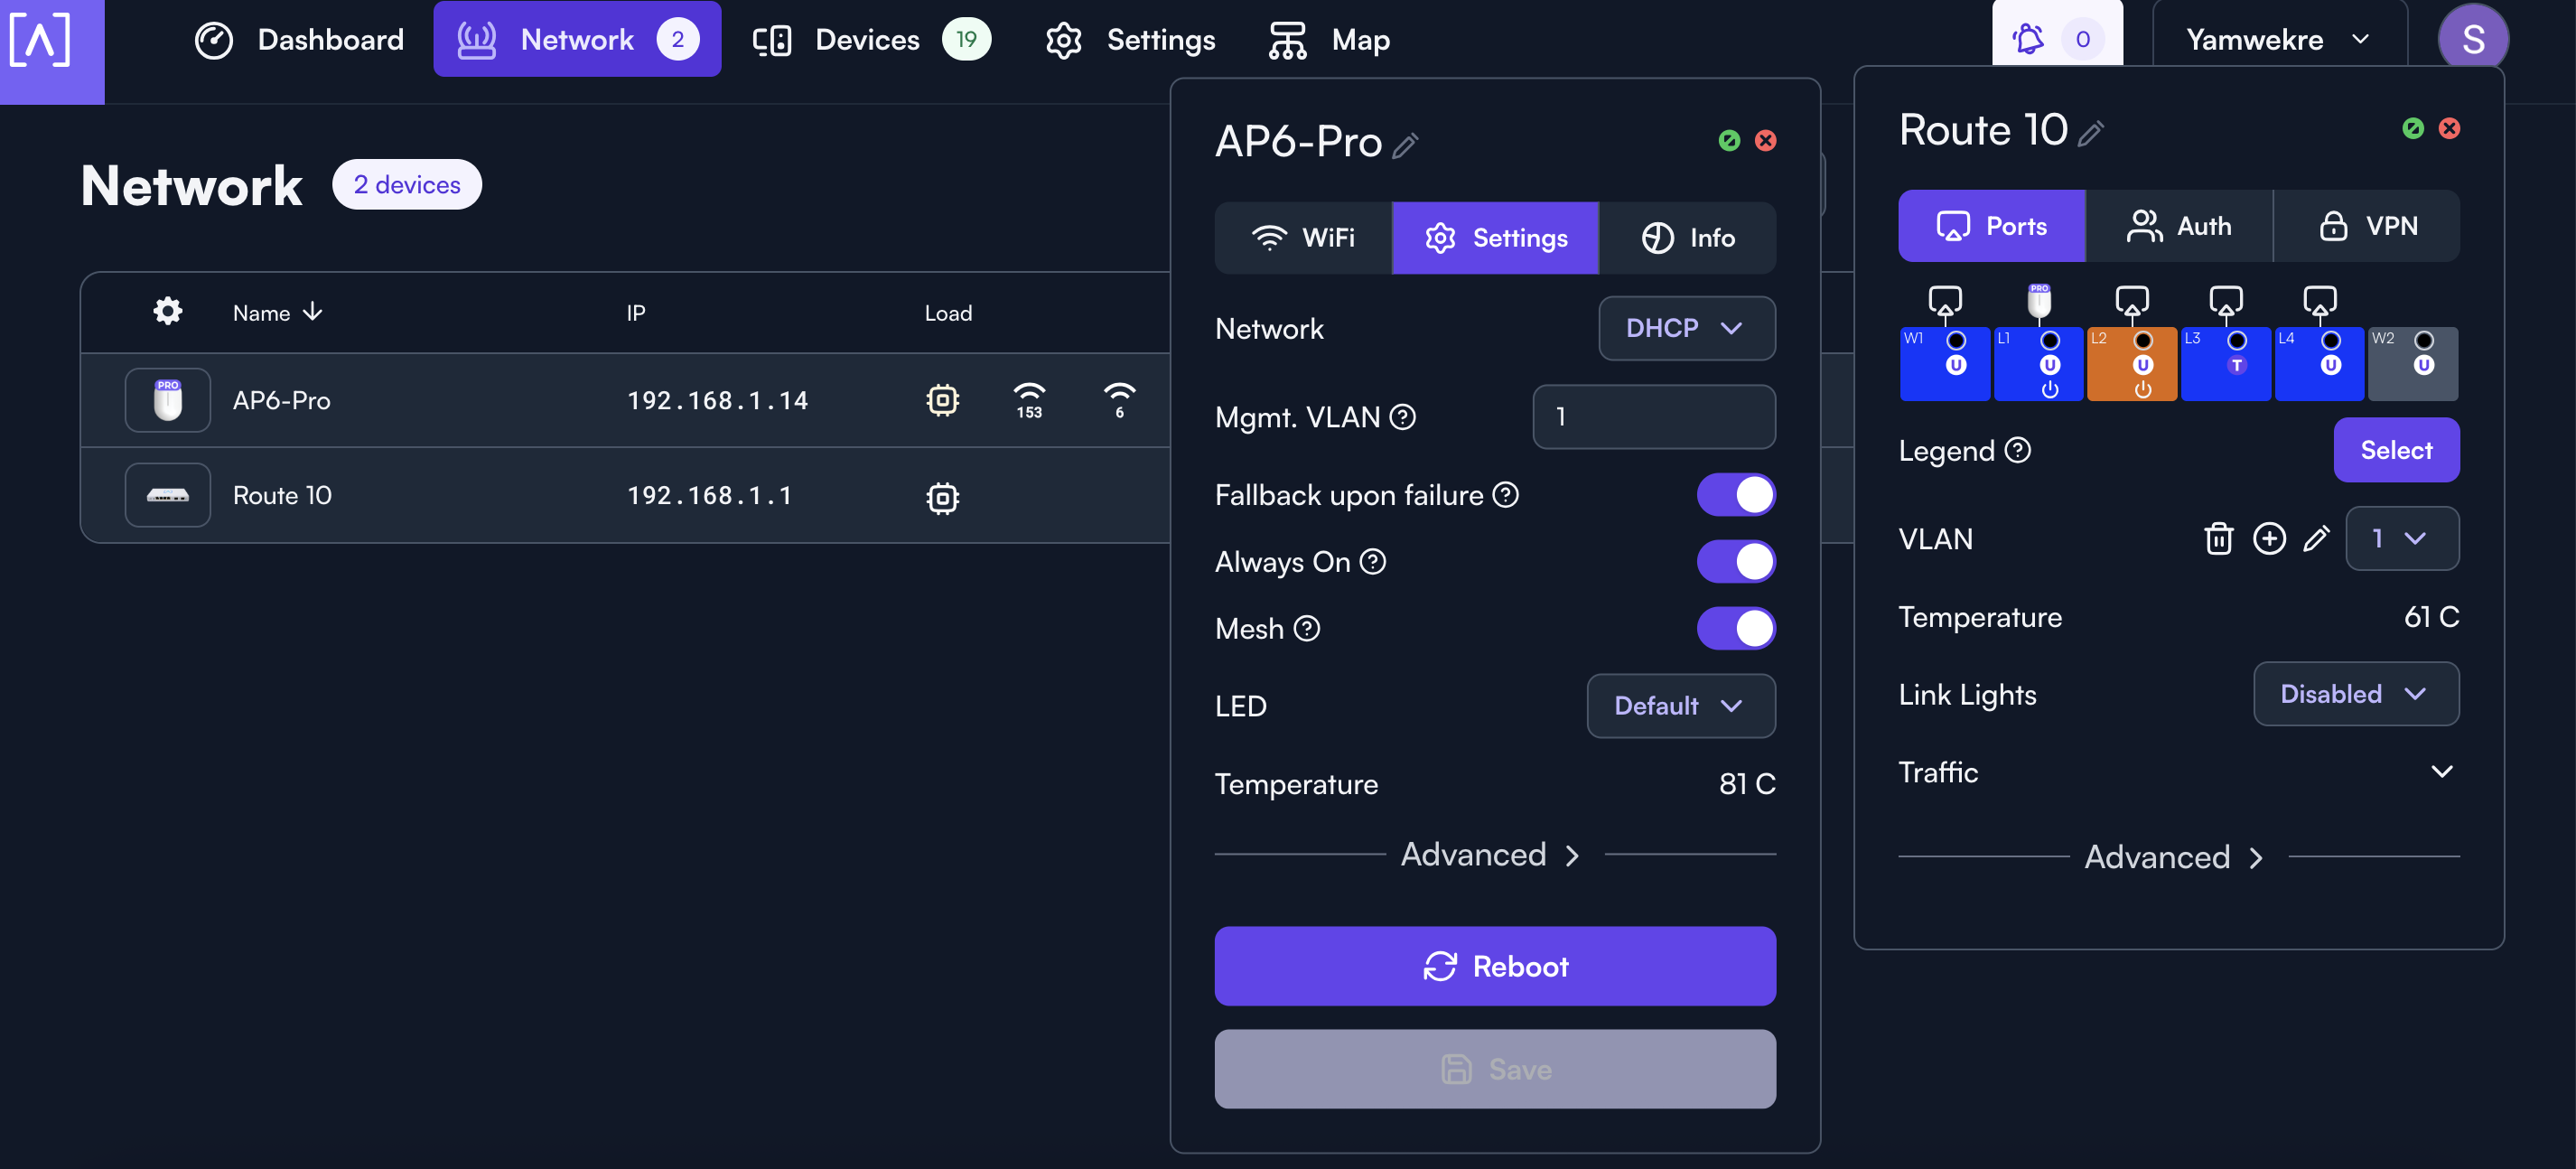Viewport: 2576px width, 1169px height.
Task: Click the Legend help question mark
Action: point(2018,450)
